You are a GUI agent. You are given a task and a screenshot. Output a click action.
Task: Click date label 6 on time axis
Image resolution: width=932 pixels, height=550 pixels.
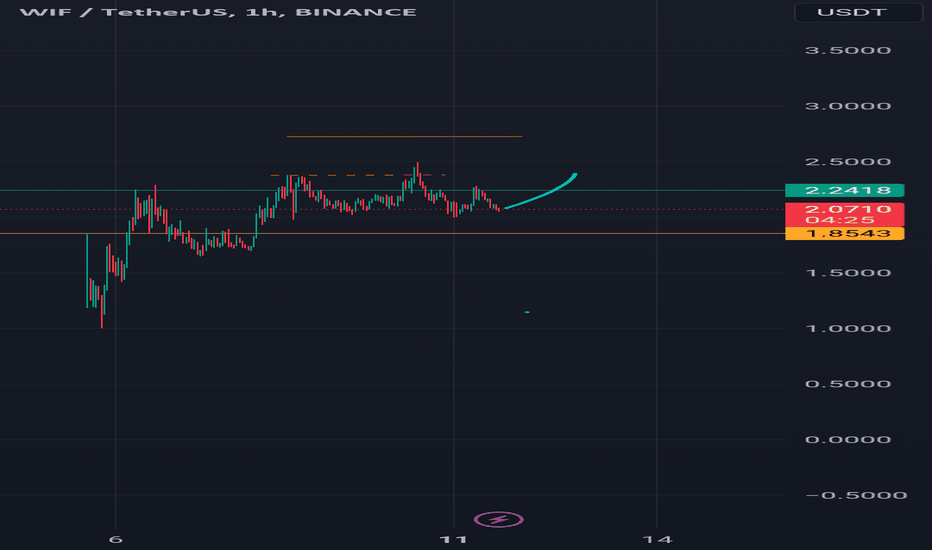tap(115, 540)
